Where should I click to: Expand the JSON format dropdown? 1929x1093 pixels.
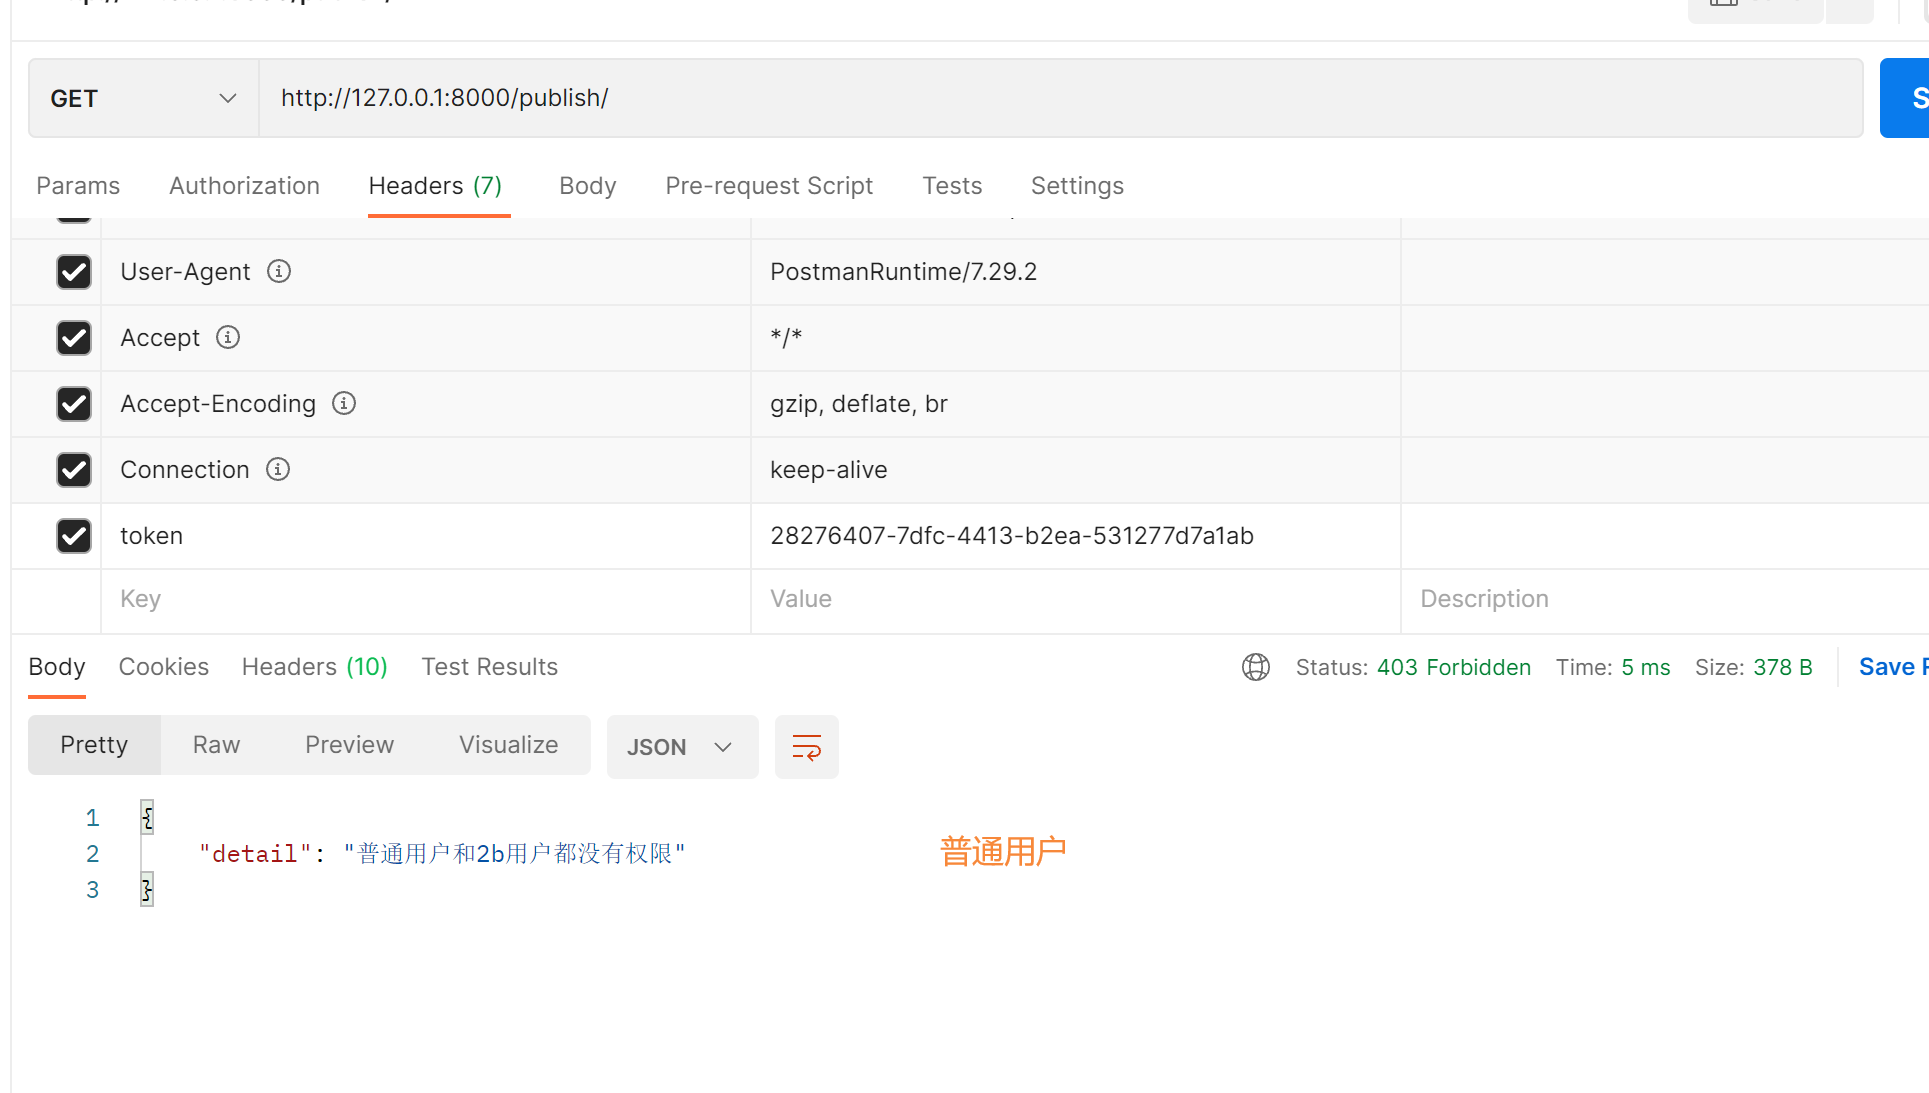point(682,747)
